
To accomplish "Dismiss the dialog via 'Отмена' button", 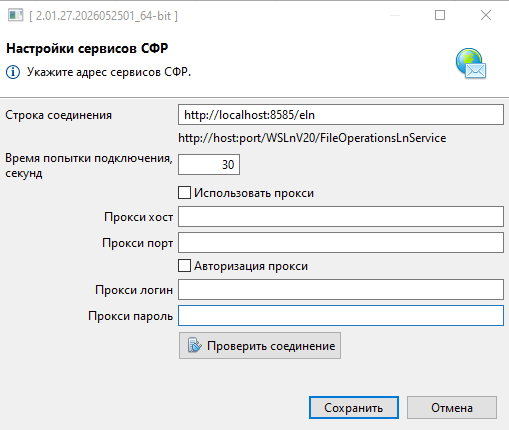I will [x=452, y=407].
